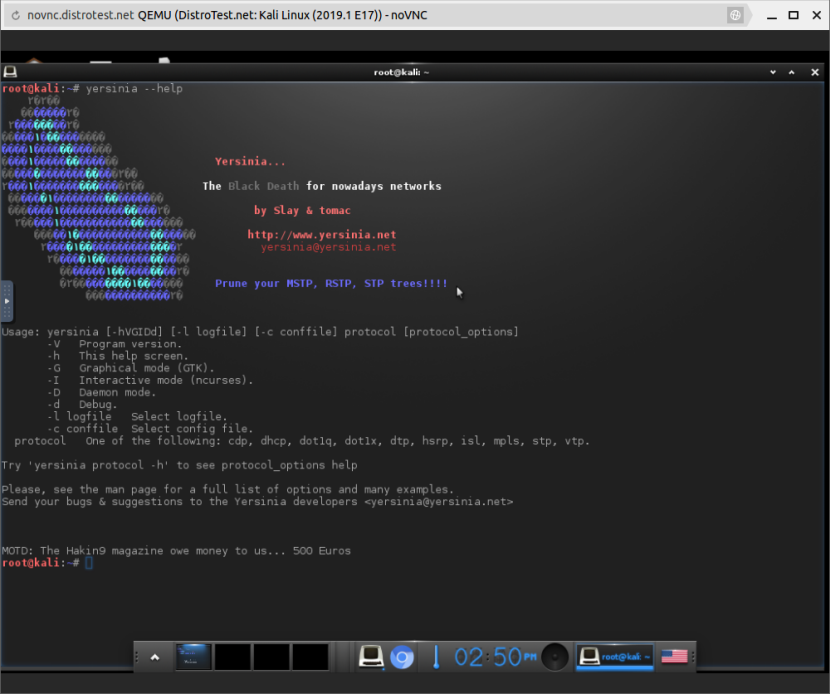This screenshot has width=830, height=694.
Task: Switch to the first workspace thumbnail
Action: tap(192, 657)
